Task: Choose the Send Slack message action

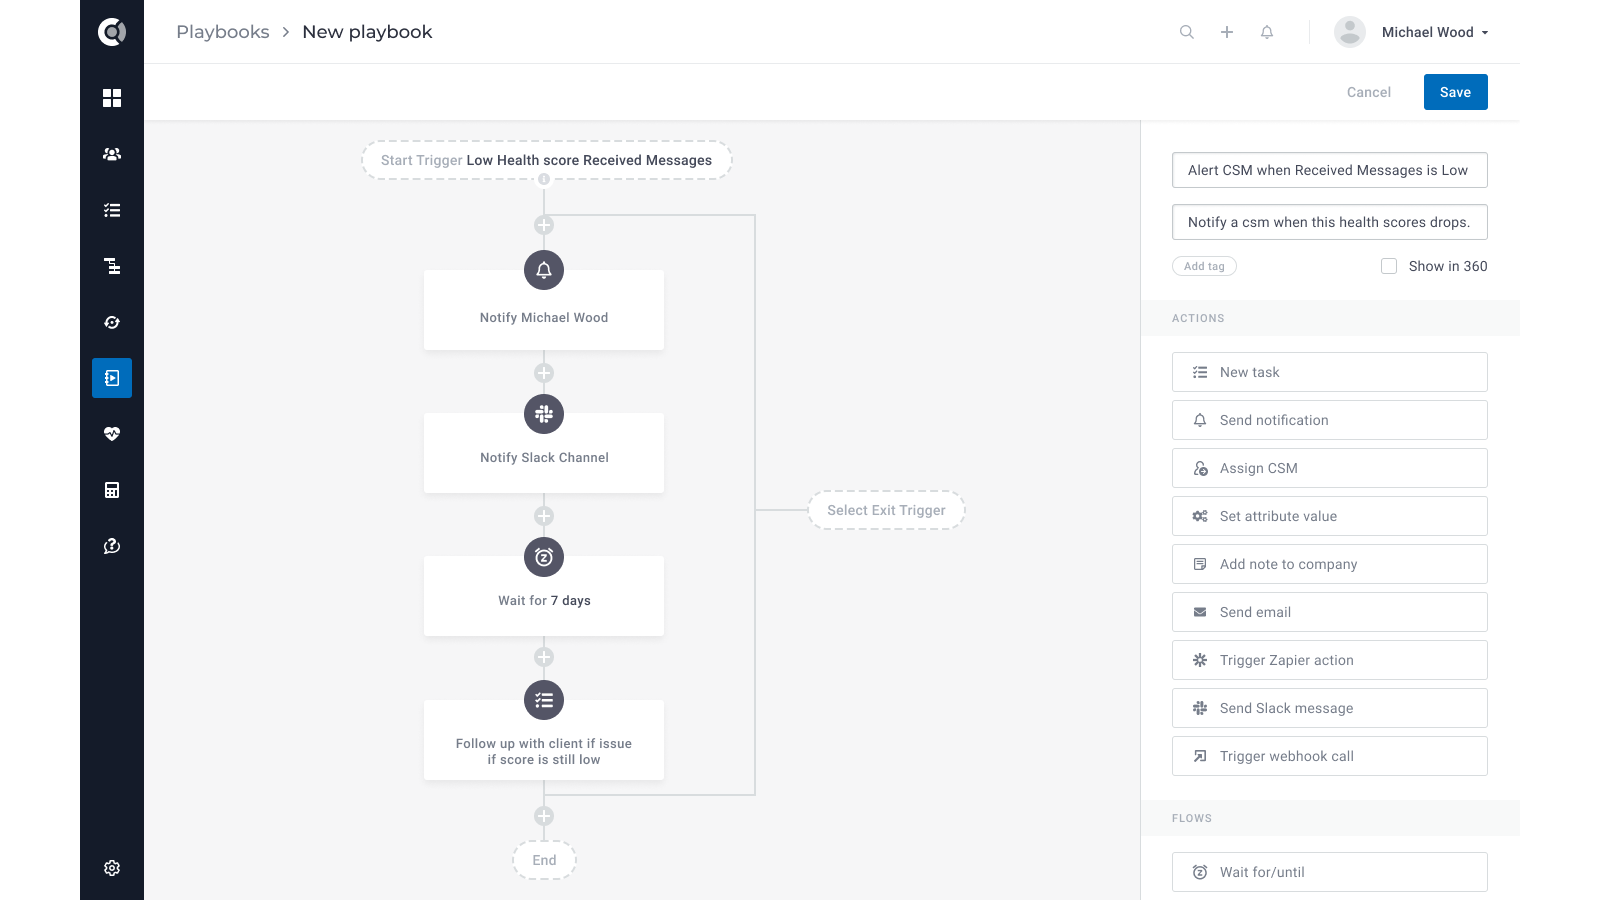Action: [x=1329, y=708]
